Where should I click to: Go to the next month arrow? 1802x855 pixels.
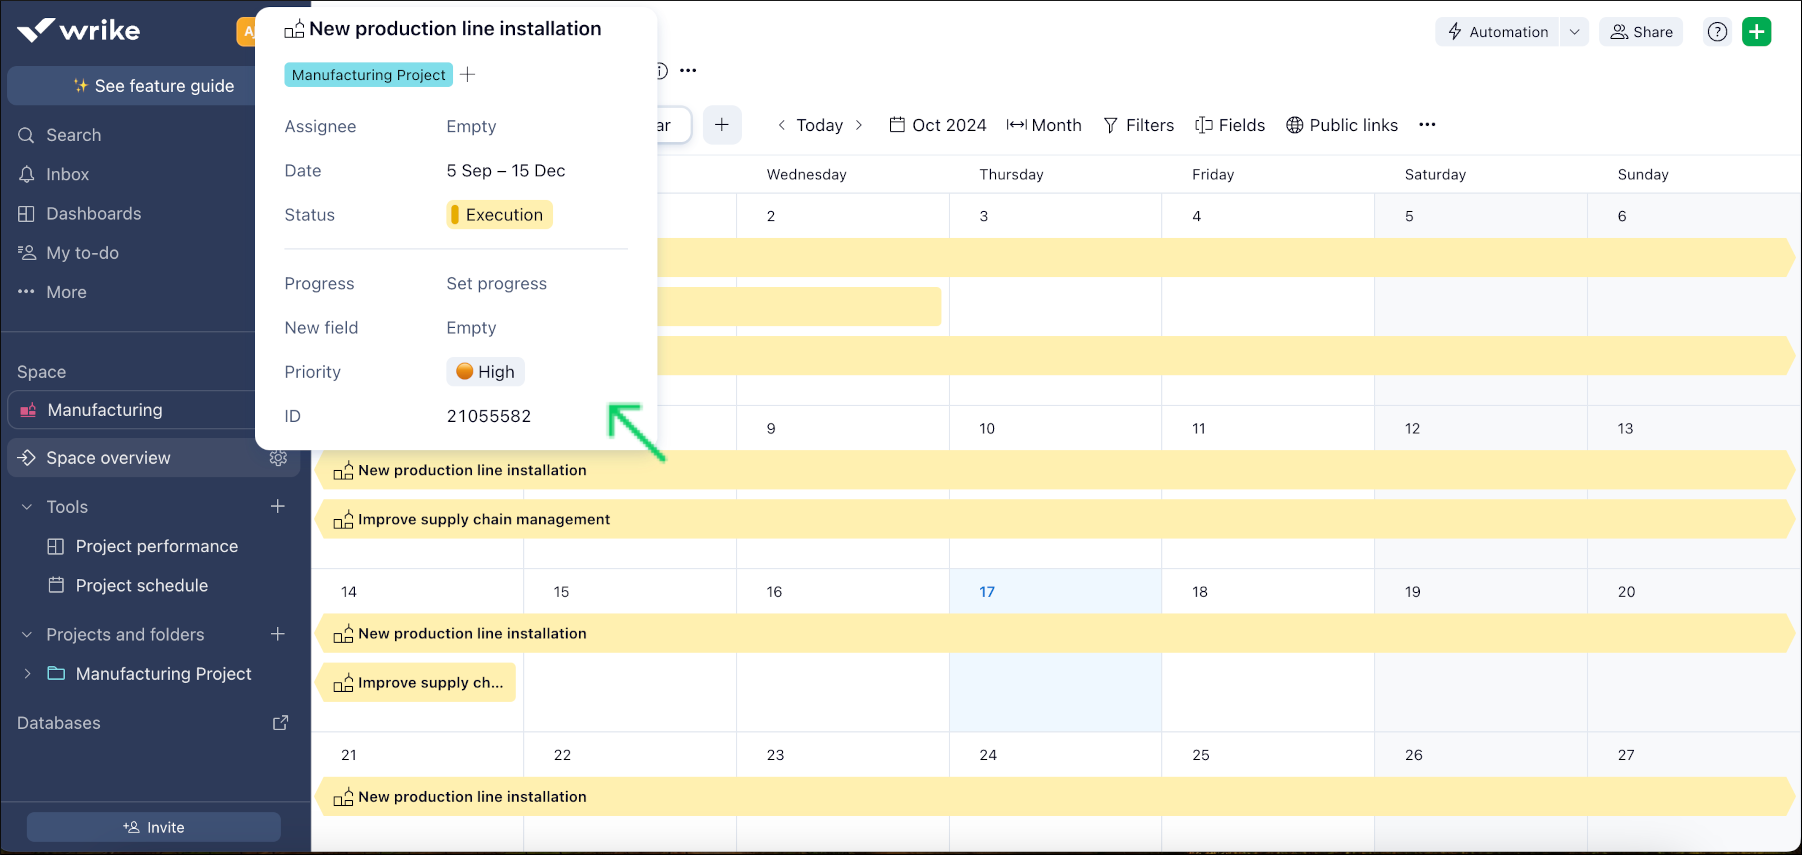(x=859, y=125)
